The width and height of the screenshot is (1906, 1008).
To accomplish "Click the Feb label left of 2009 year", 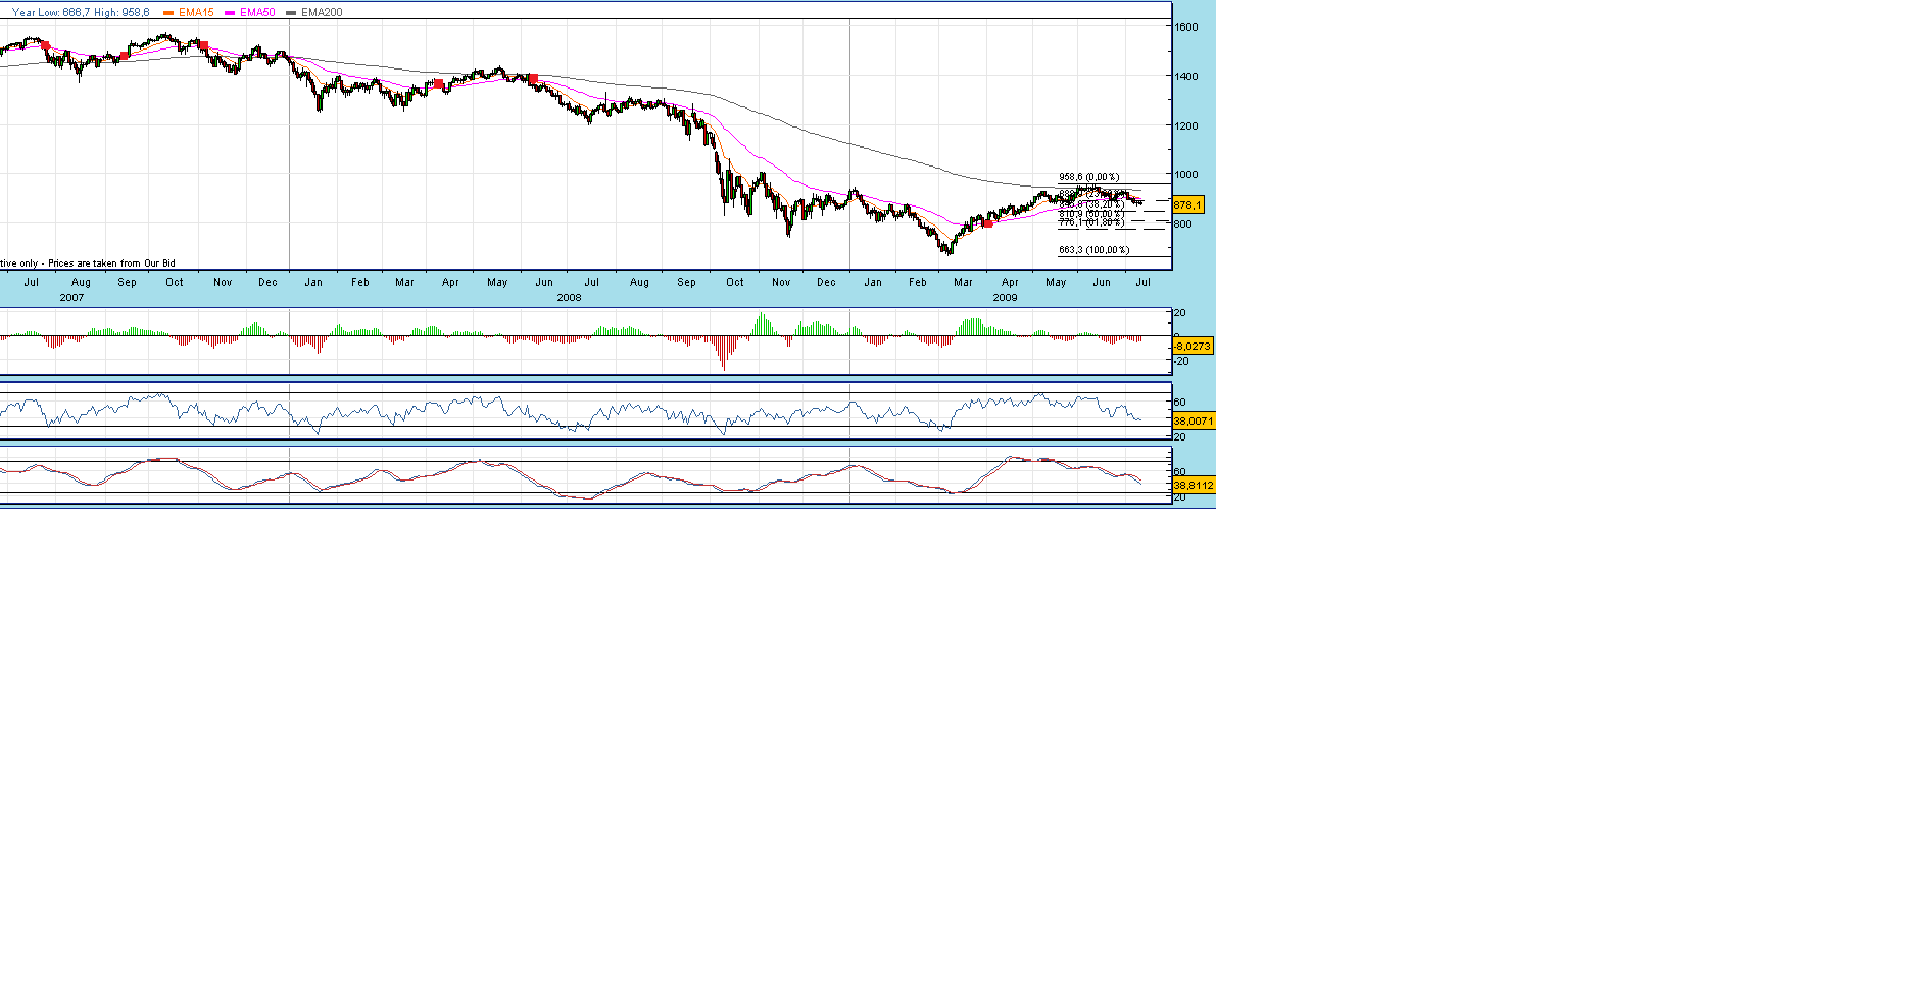I will click(x=917, y=283).
